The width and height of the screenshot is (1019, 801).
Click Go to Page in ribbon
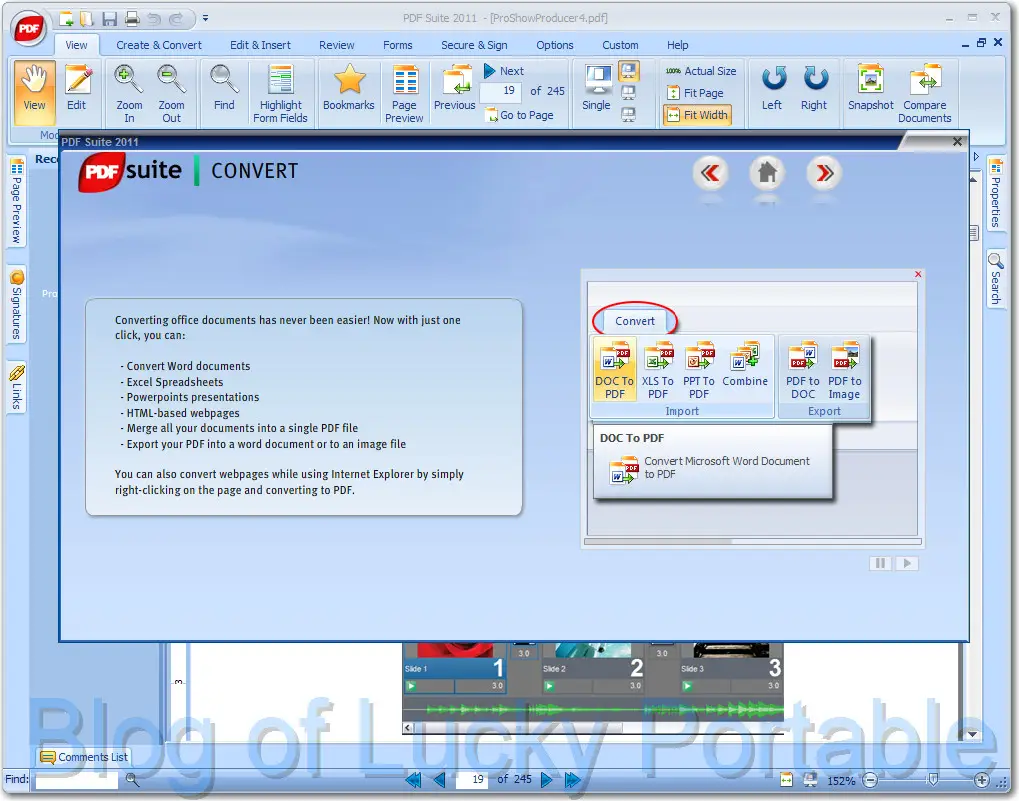(x=520, y=115)
